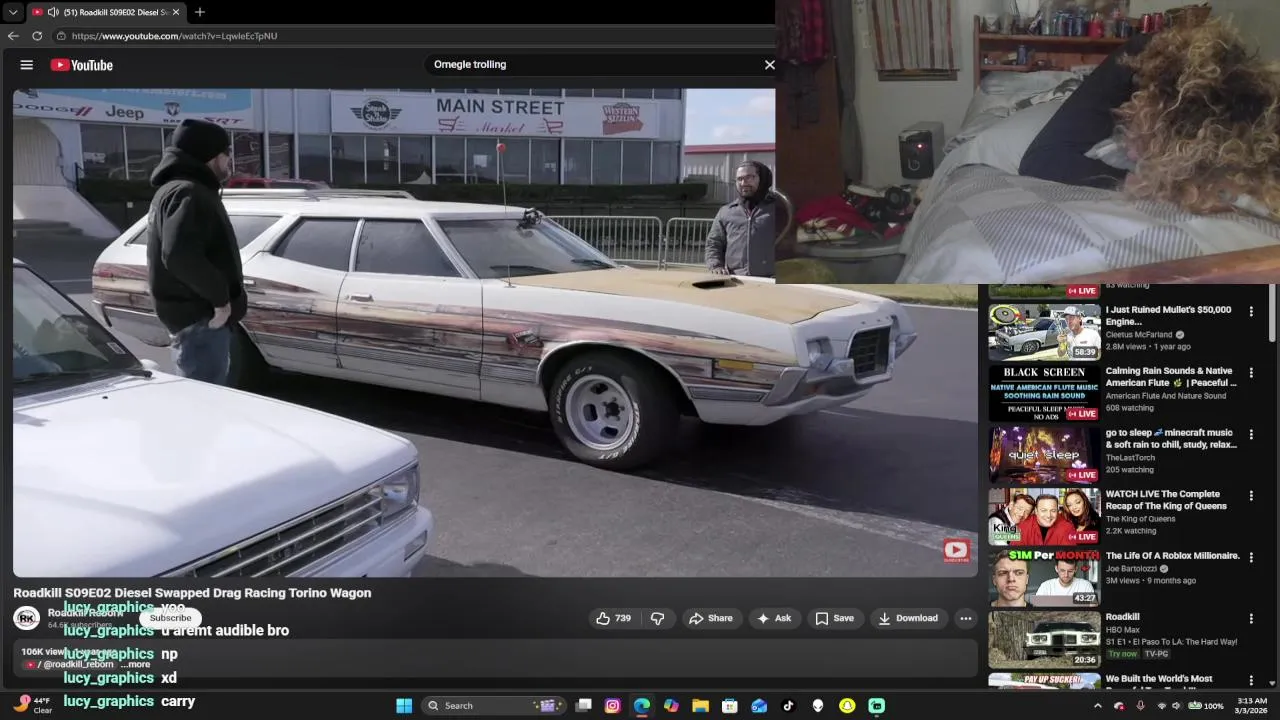Open options menu for King of Queens video

point(1251,495)
